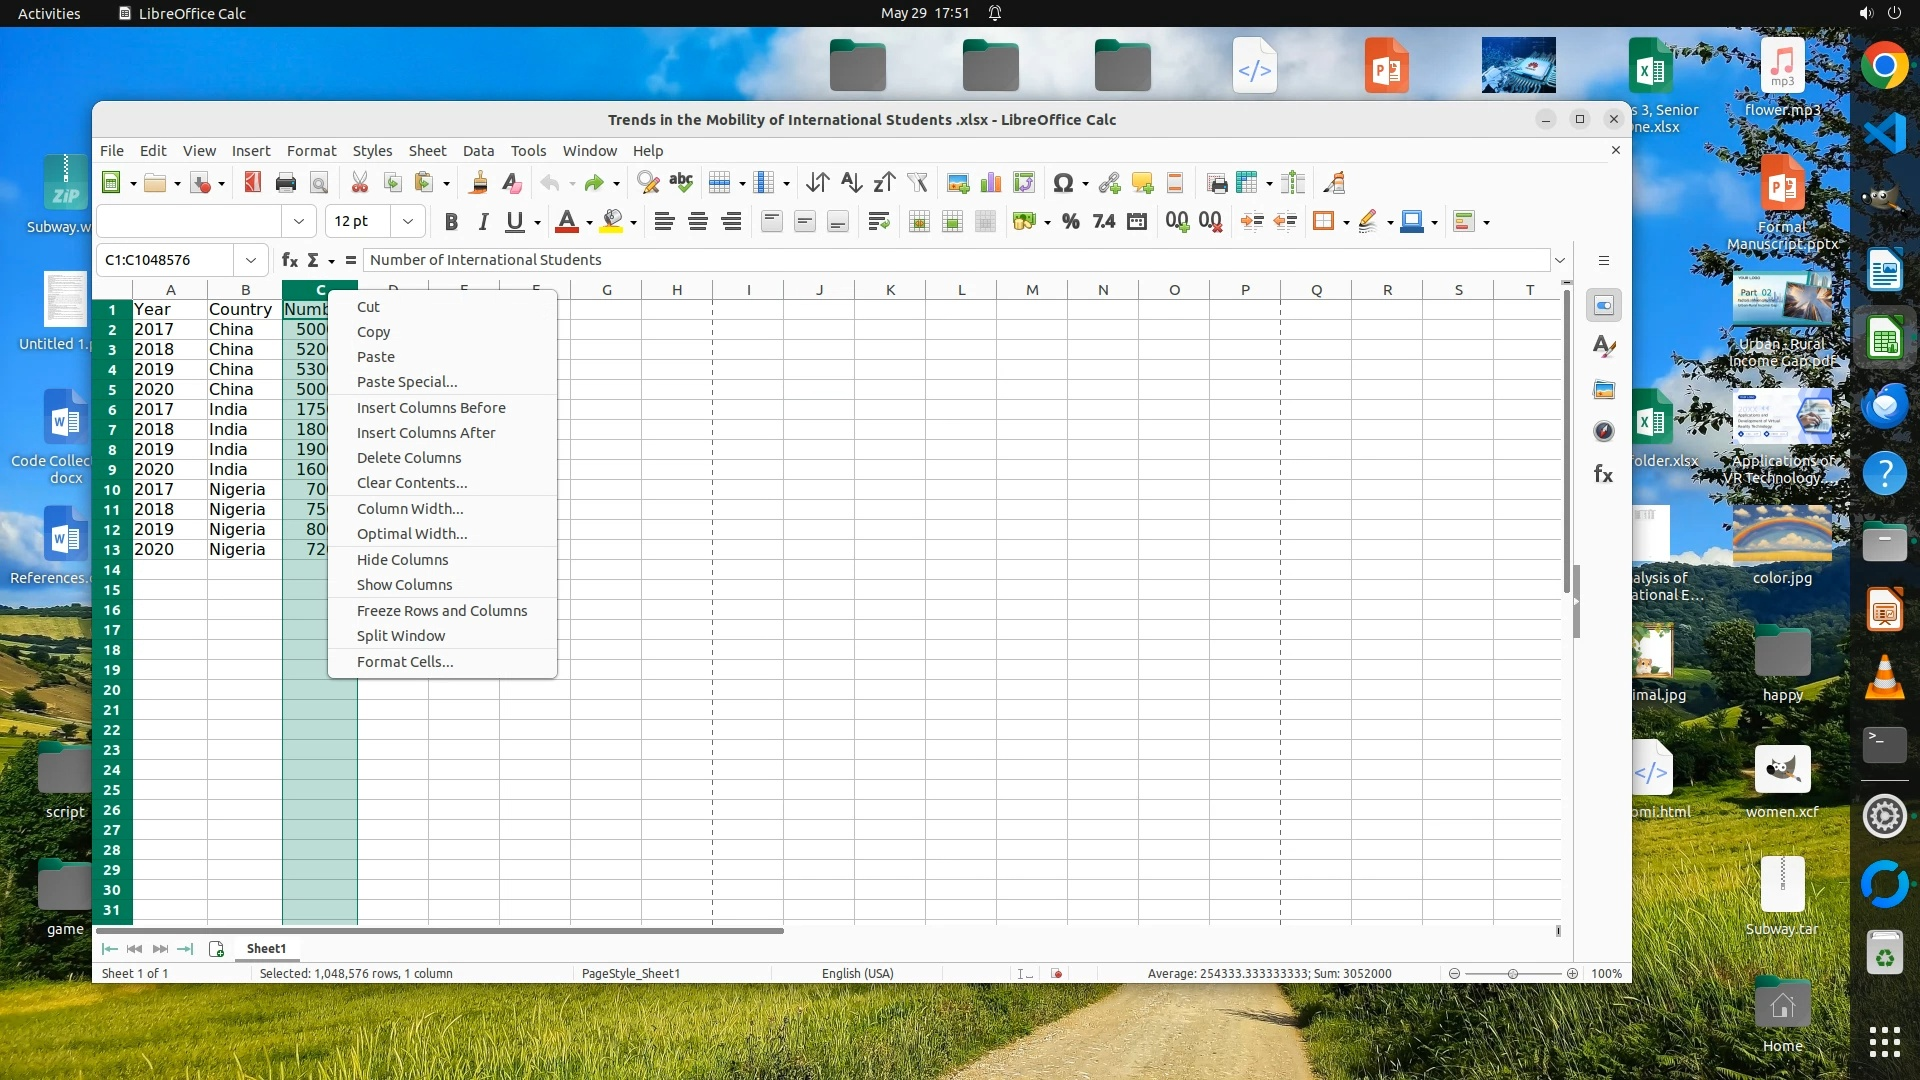Toggle Wrap Text button
1920x1080 pixels.
878,222
